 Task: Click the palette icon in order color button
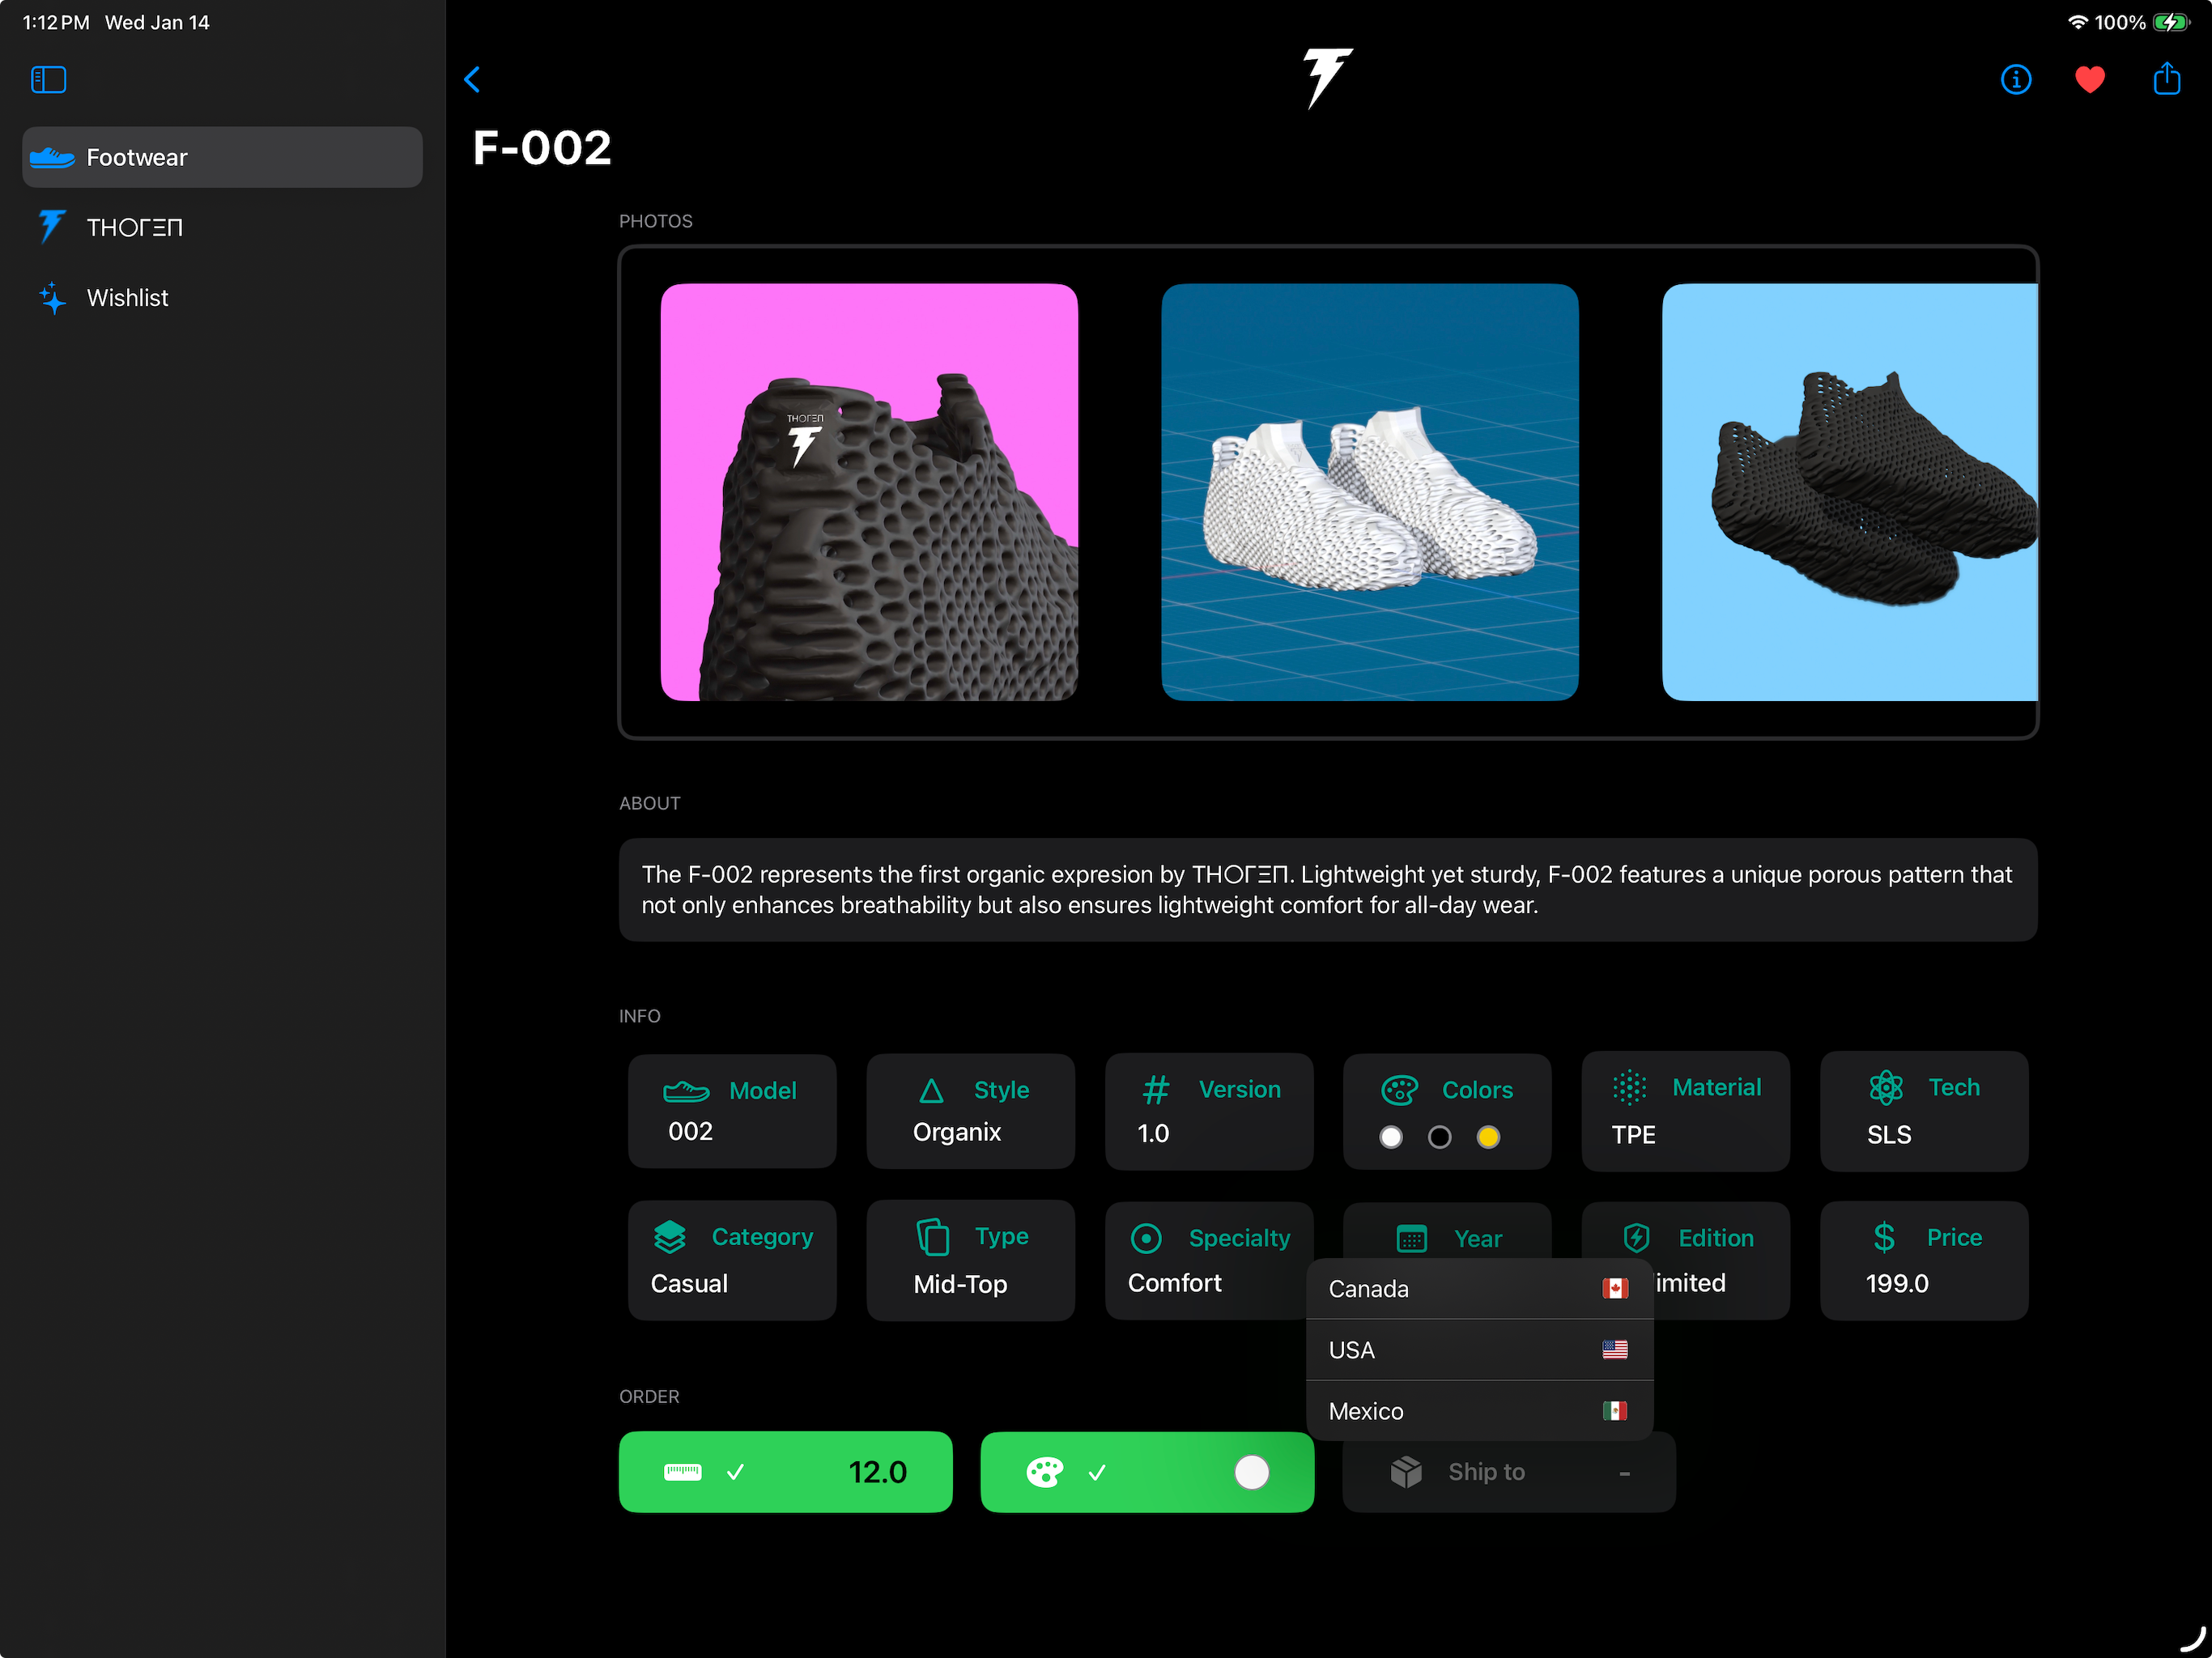click(x=1044, y=1472)
